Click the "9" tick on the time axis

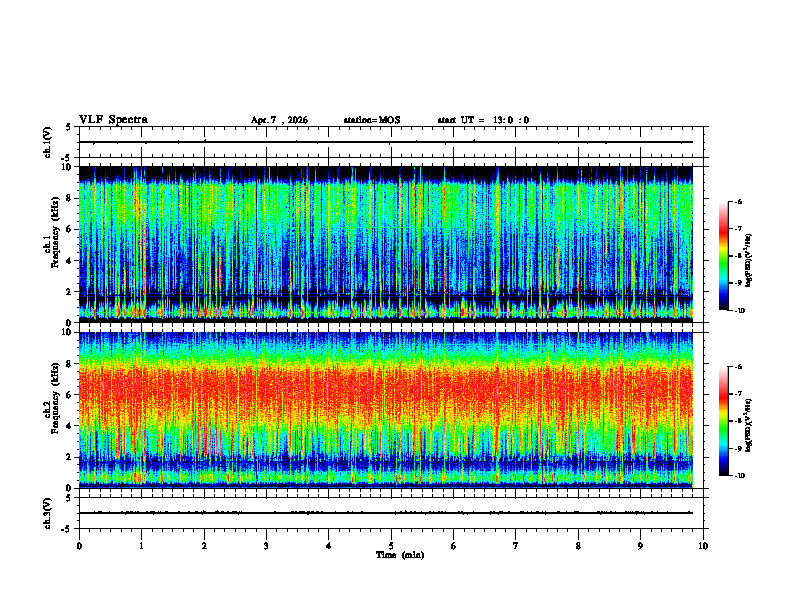640,546
